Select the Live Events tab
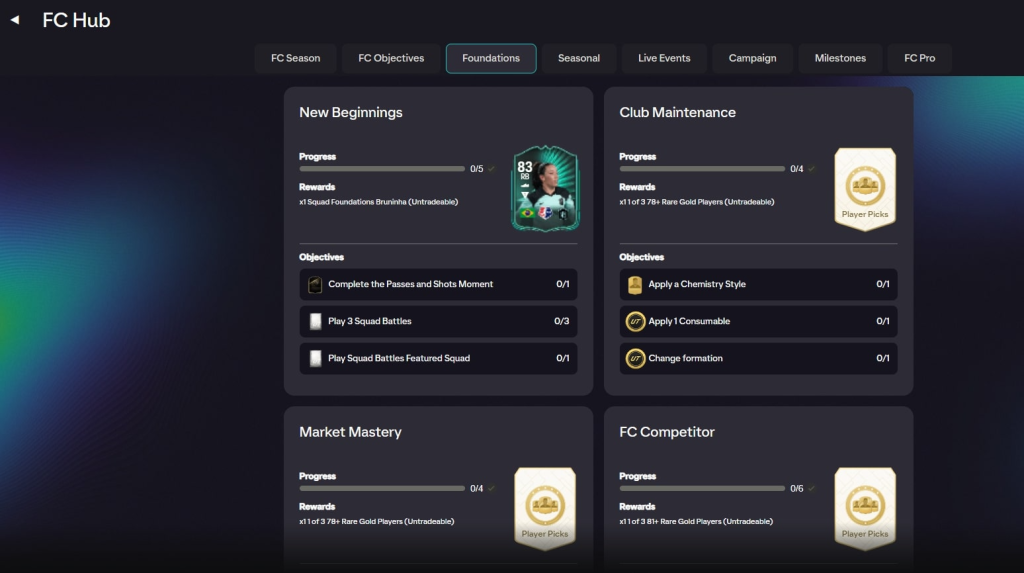1024x573 pixels. pyautogui.click(x=664, y=58)
